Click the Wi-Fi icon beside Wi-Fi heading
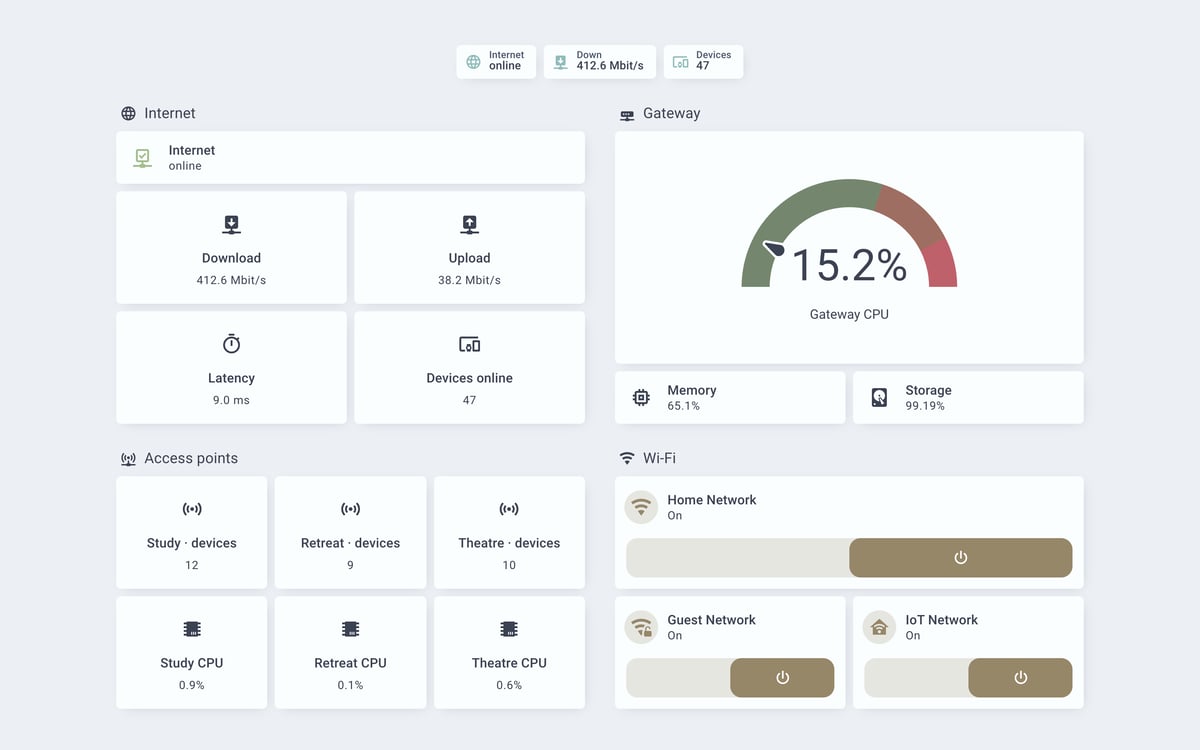 tap(627, 459)
